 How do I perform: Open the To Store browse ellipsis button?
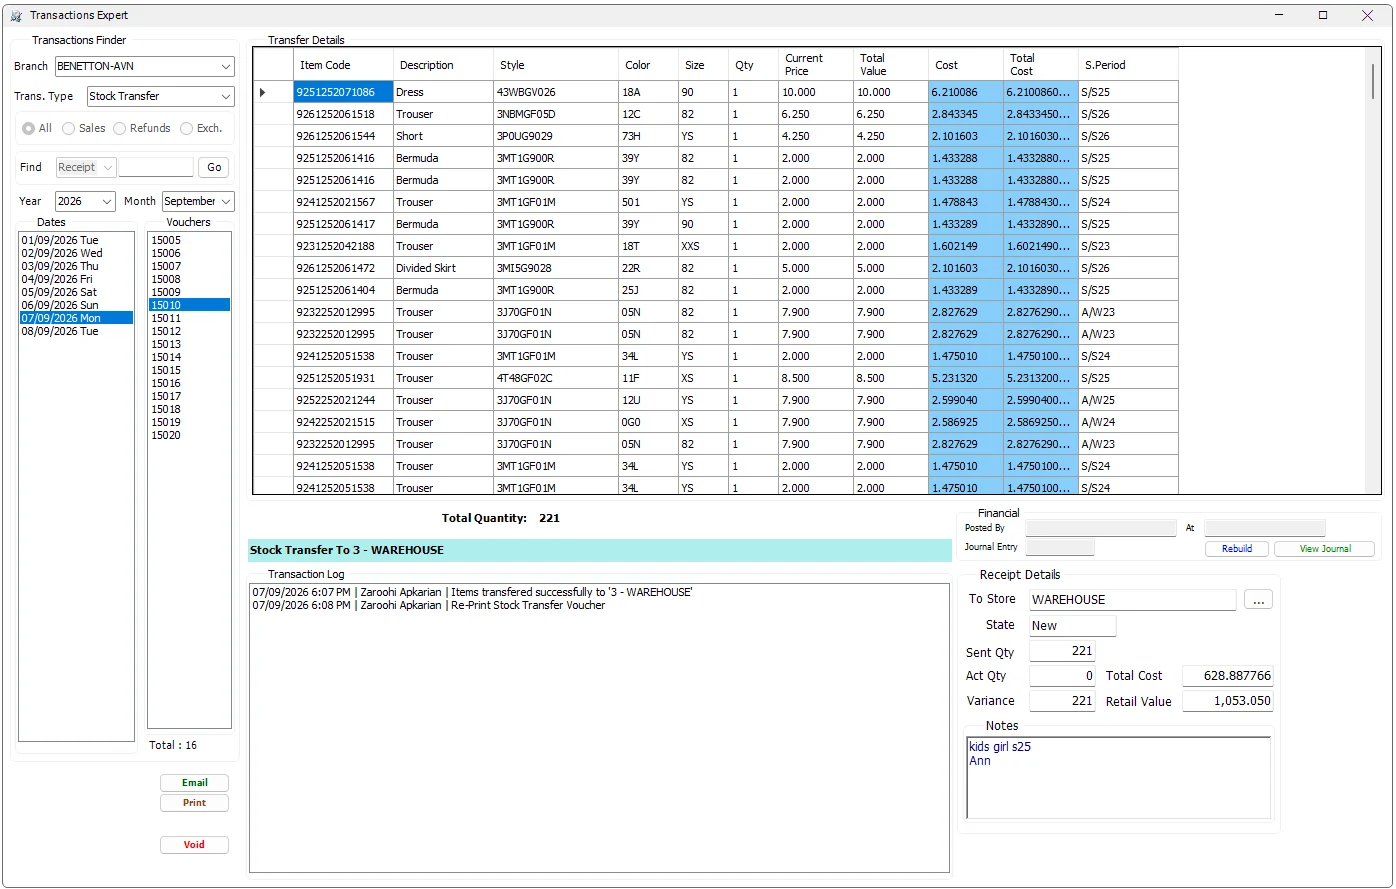tap(1258, 600)
